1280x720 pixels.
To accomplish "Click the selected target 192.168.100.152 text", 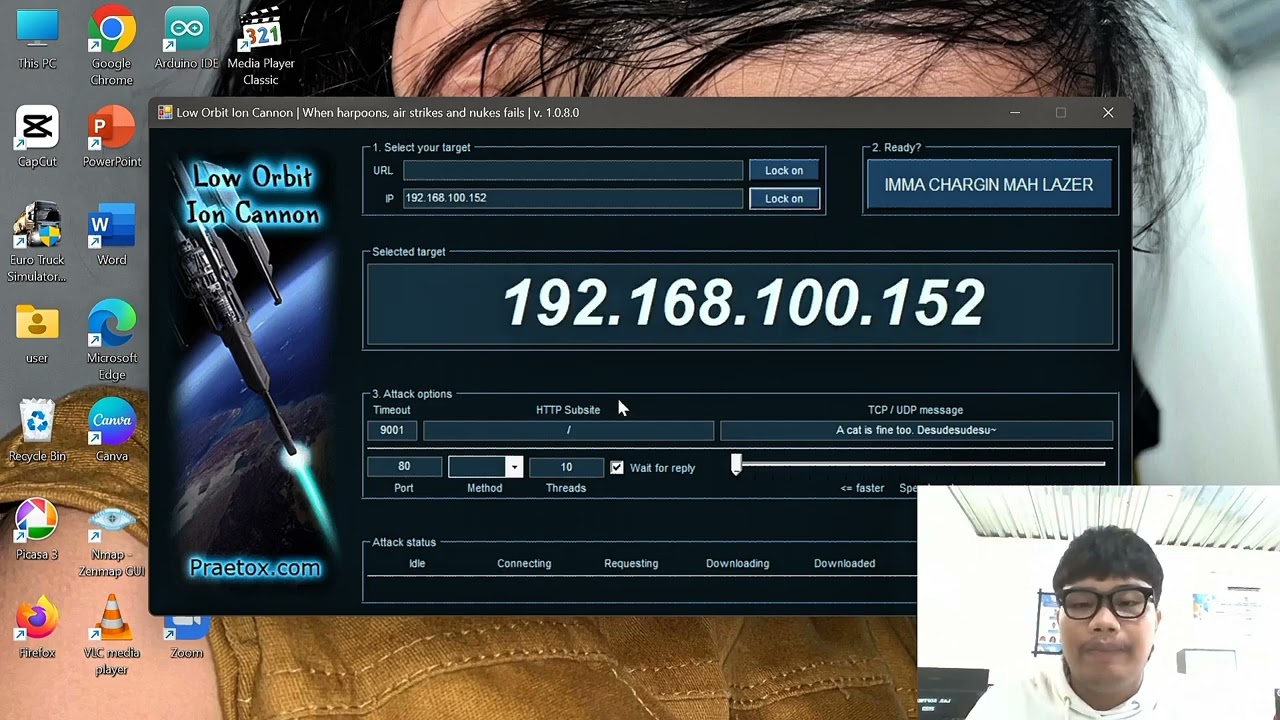I will click(x=743, y=303).
